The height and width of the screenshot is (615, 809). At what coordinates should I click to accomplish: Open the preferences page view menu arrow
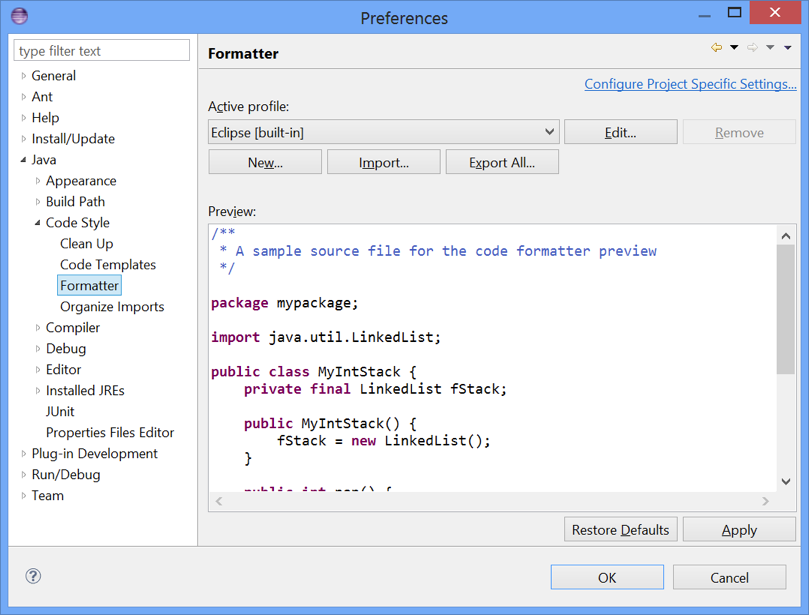coord(787,47)
